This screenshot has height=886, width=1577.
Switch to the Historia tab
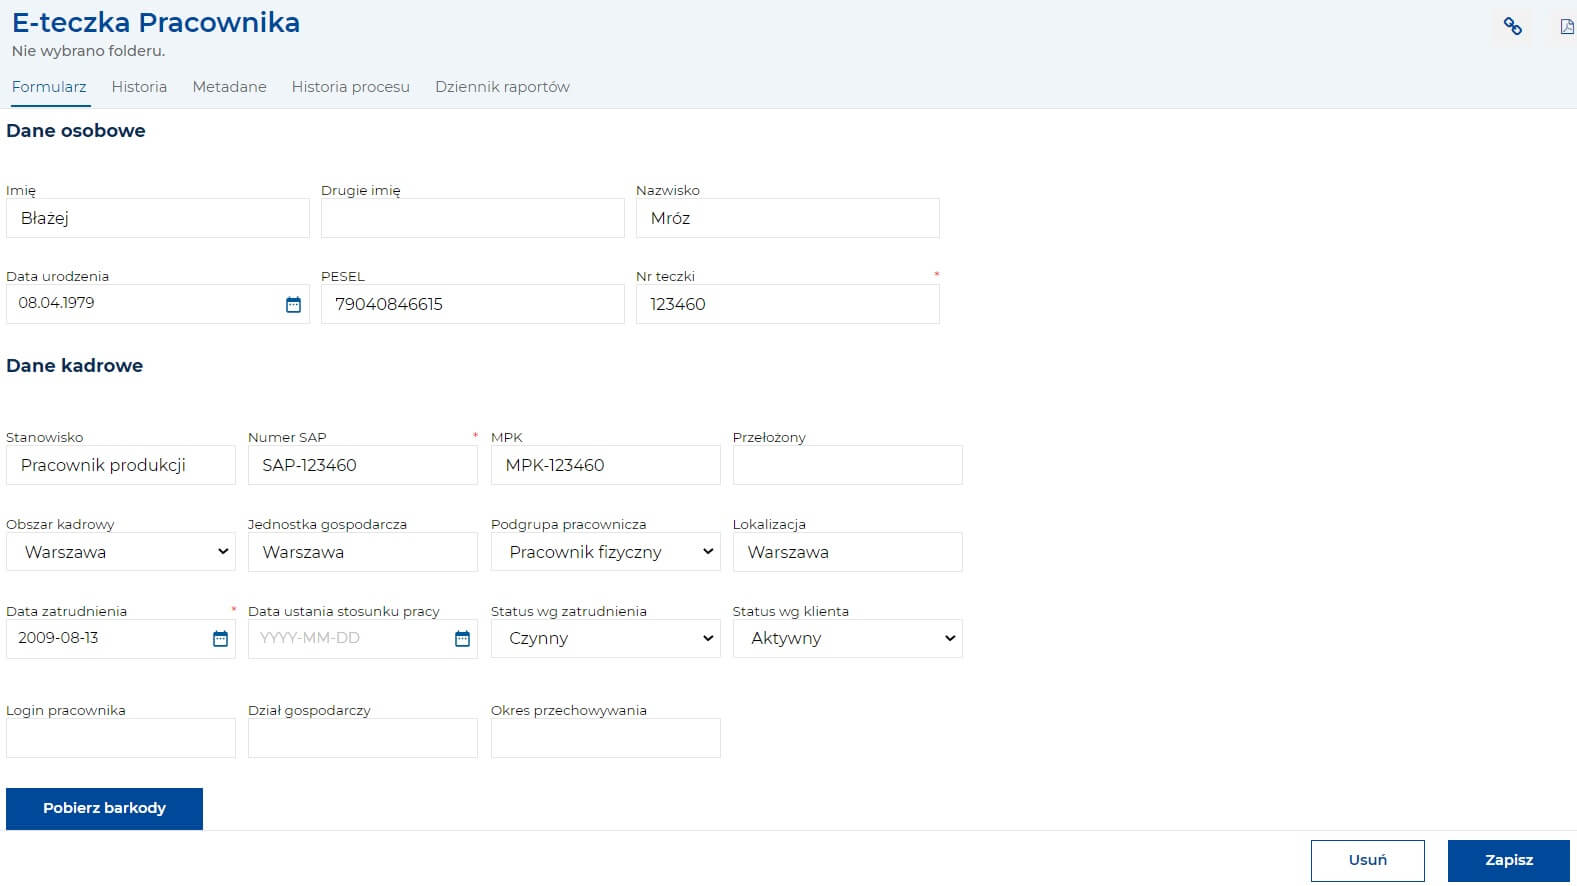point(139,87)
